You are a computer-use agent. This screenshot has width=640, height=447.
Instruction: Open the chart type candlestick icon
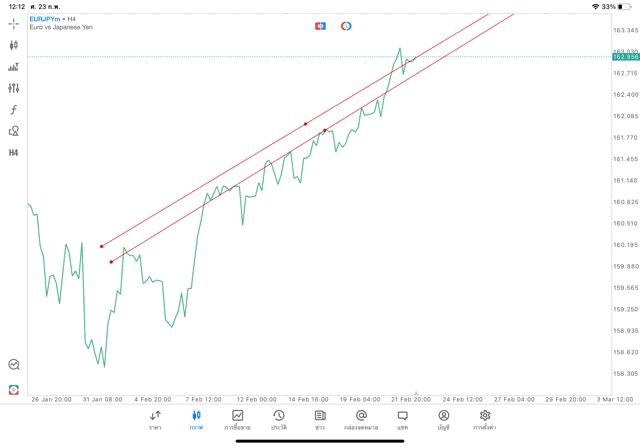pyautogui.click(x=14, y=45)
